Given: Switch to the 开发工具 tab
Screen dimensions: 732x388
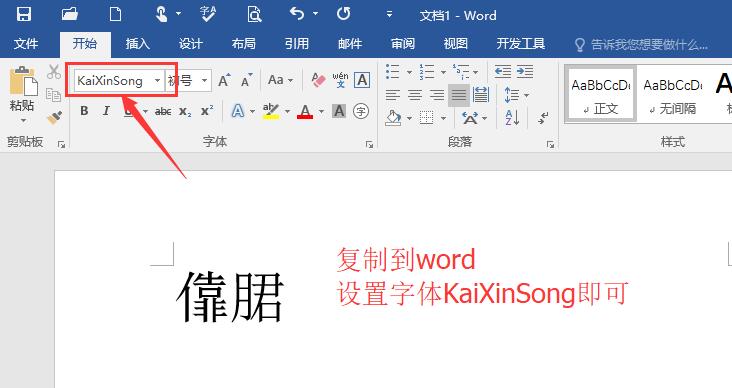Looking at the screenshot, I should tap(521, 44).
